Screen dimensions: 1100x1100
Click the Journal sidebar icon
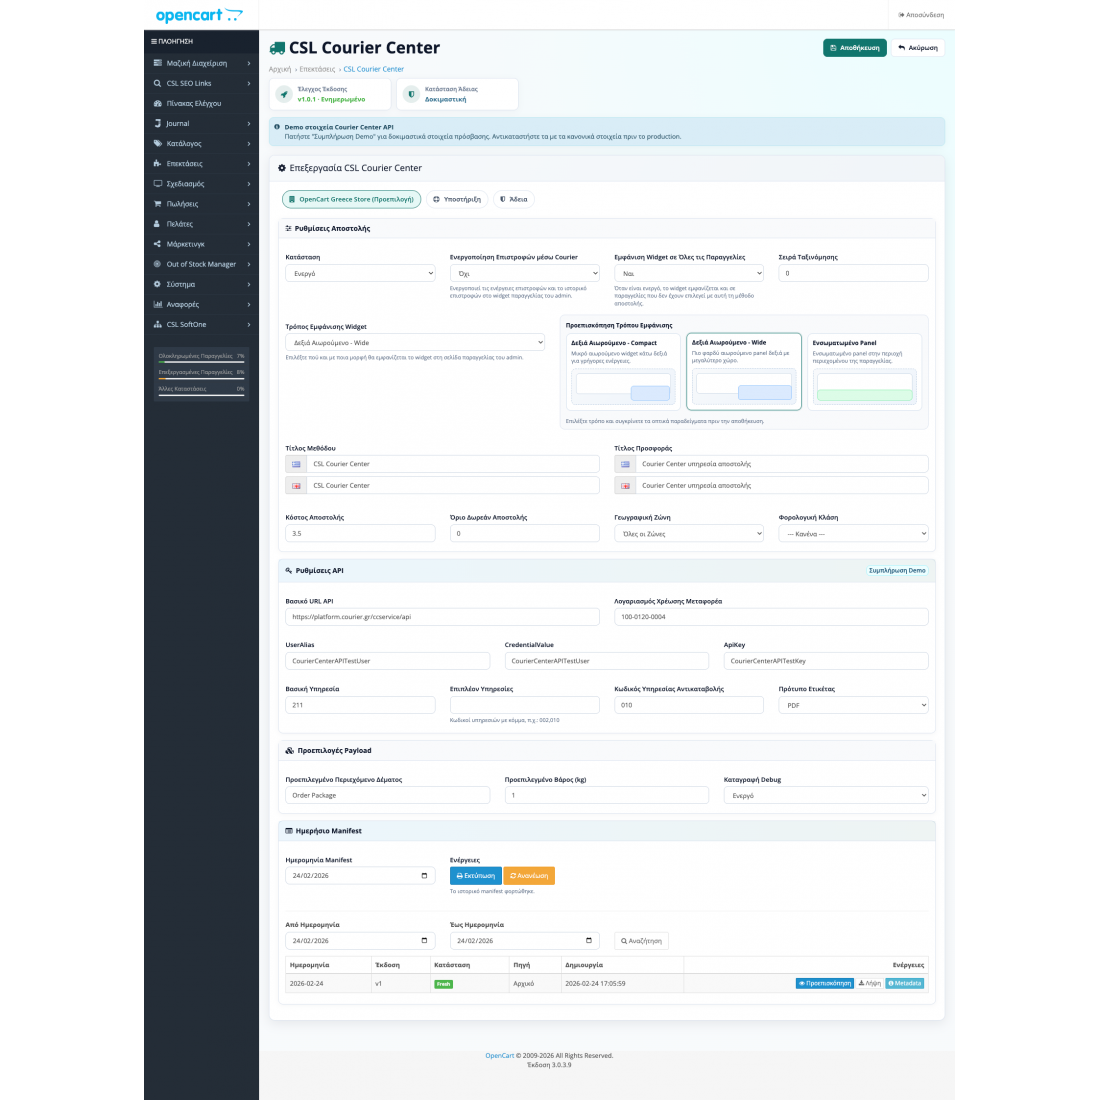pos(157,123)
